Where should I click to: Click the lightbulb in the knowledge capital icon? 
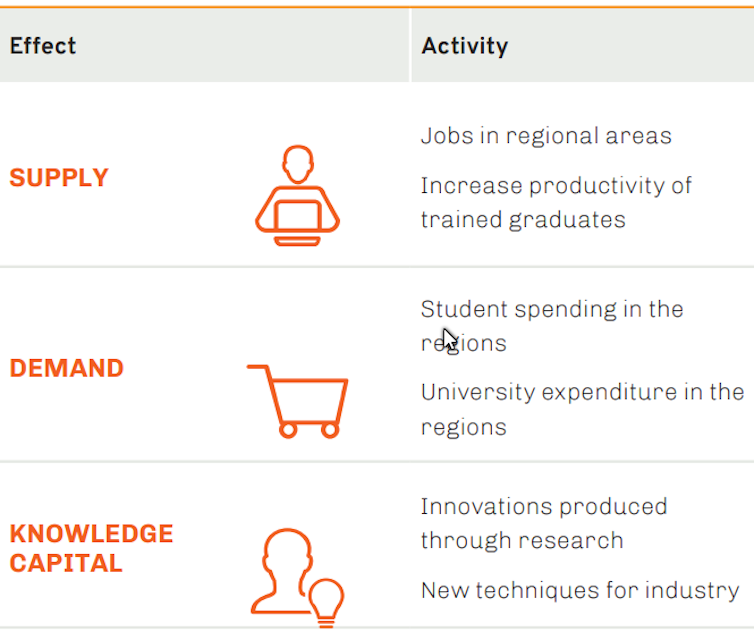click(x=325, y=600)
